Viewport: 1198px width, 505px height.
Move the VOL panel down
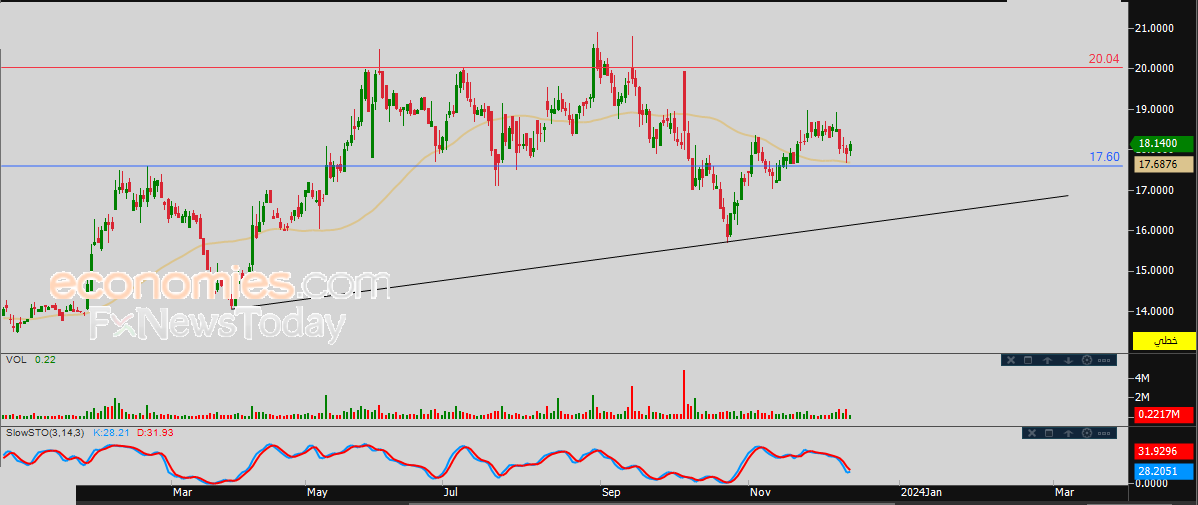point(1067,360)
